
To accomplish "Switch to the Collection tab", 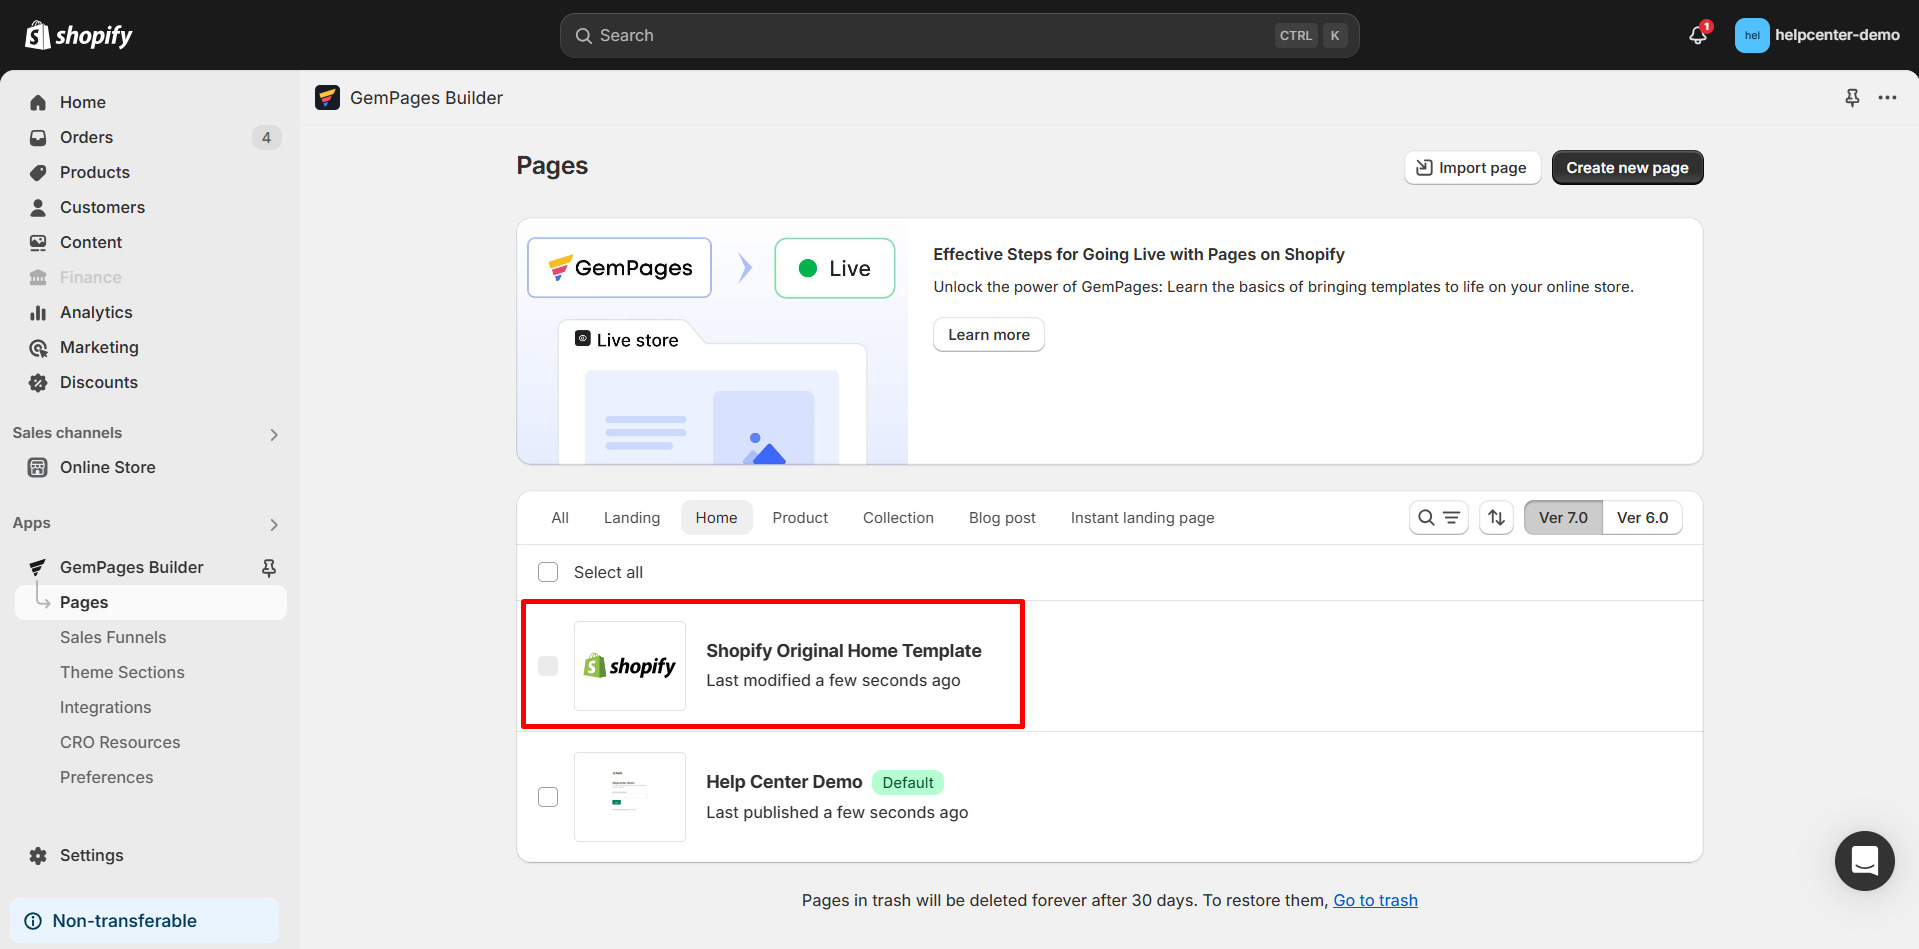I will pyautogui.click(x=898, y=518).
